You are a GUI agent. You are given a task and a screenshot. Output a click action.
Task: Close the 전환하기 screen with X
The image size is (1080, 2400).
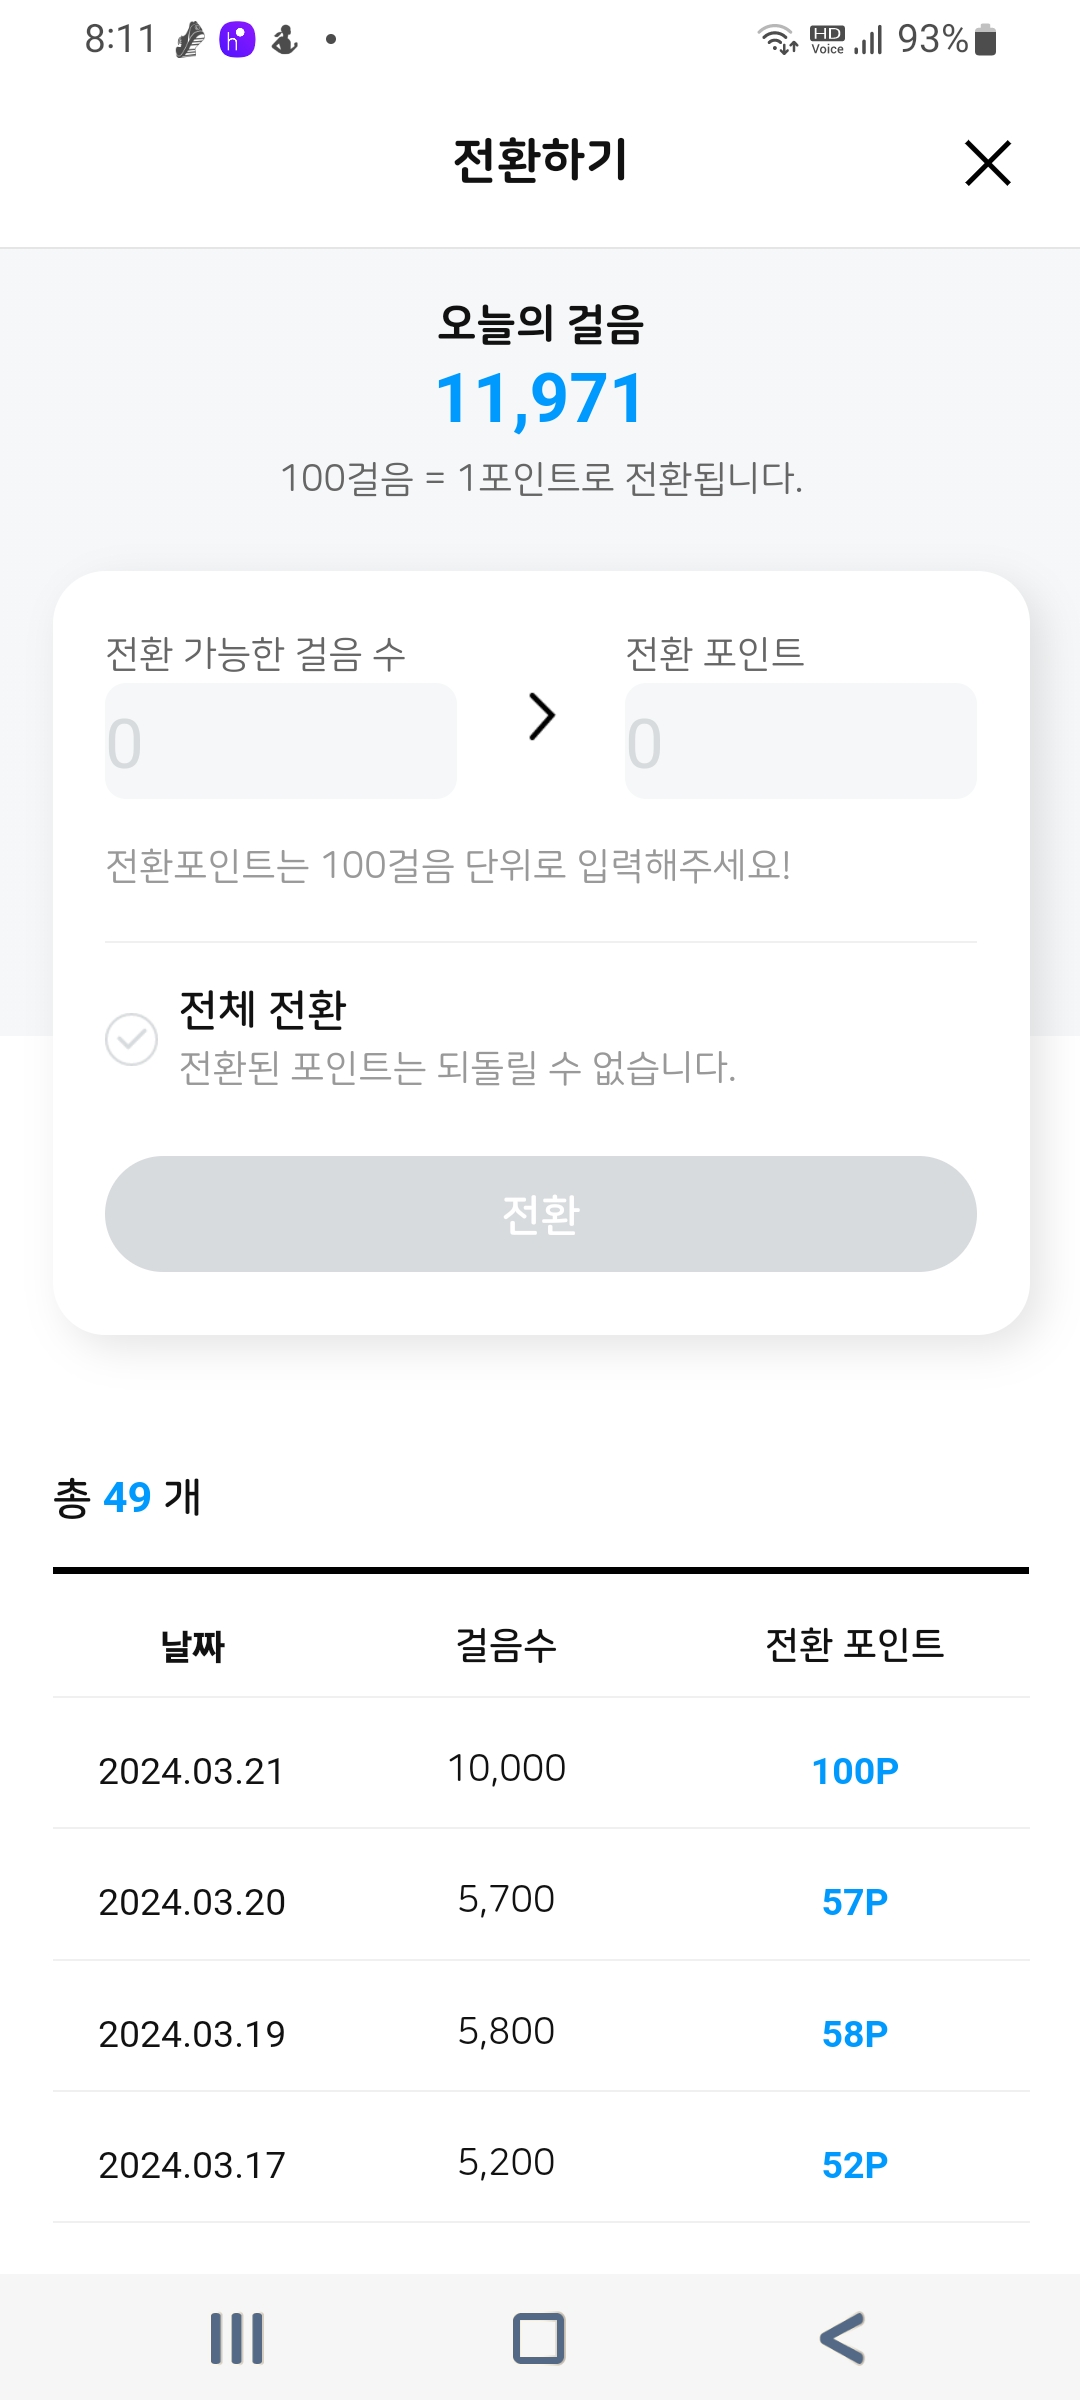click(x=988, y=163)
